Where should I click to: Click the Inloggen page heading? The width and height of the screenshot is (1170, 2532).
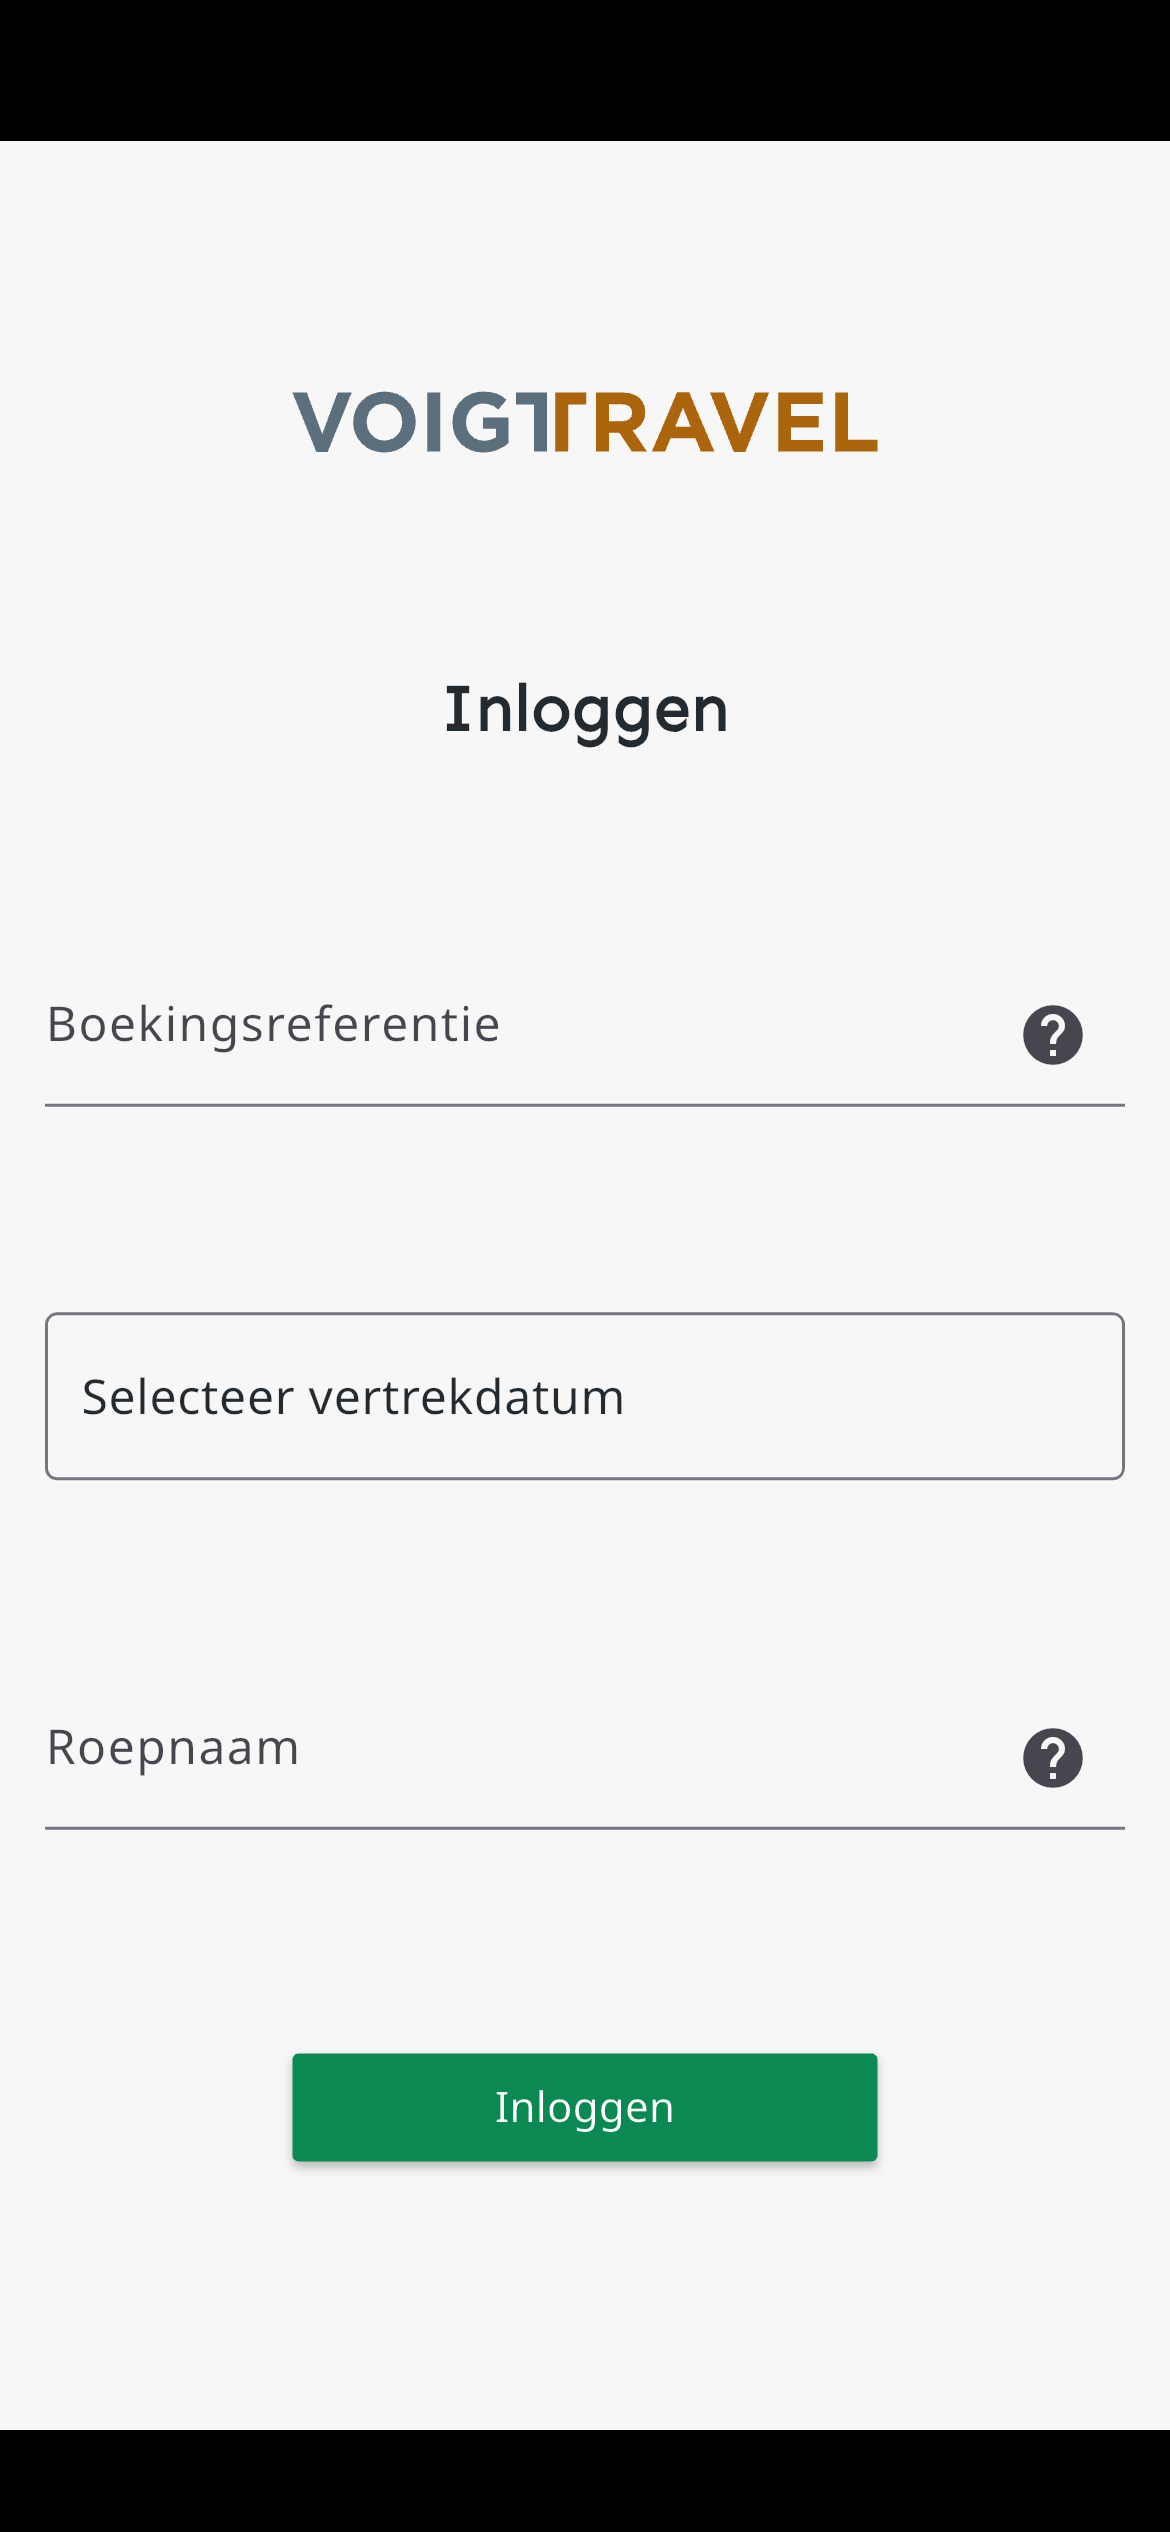click(x=586, y=712)
